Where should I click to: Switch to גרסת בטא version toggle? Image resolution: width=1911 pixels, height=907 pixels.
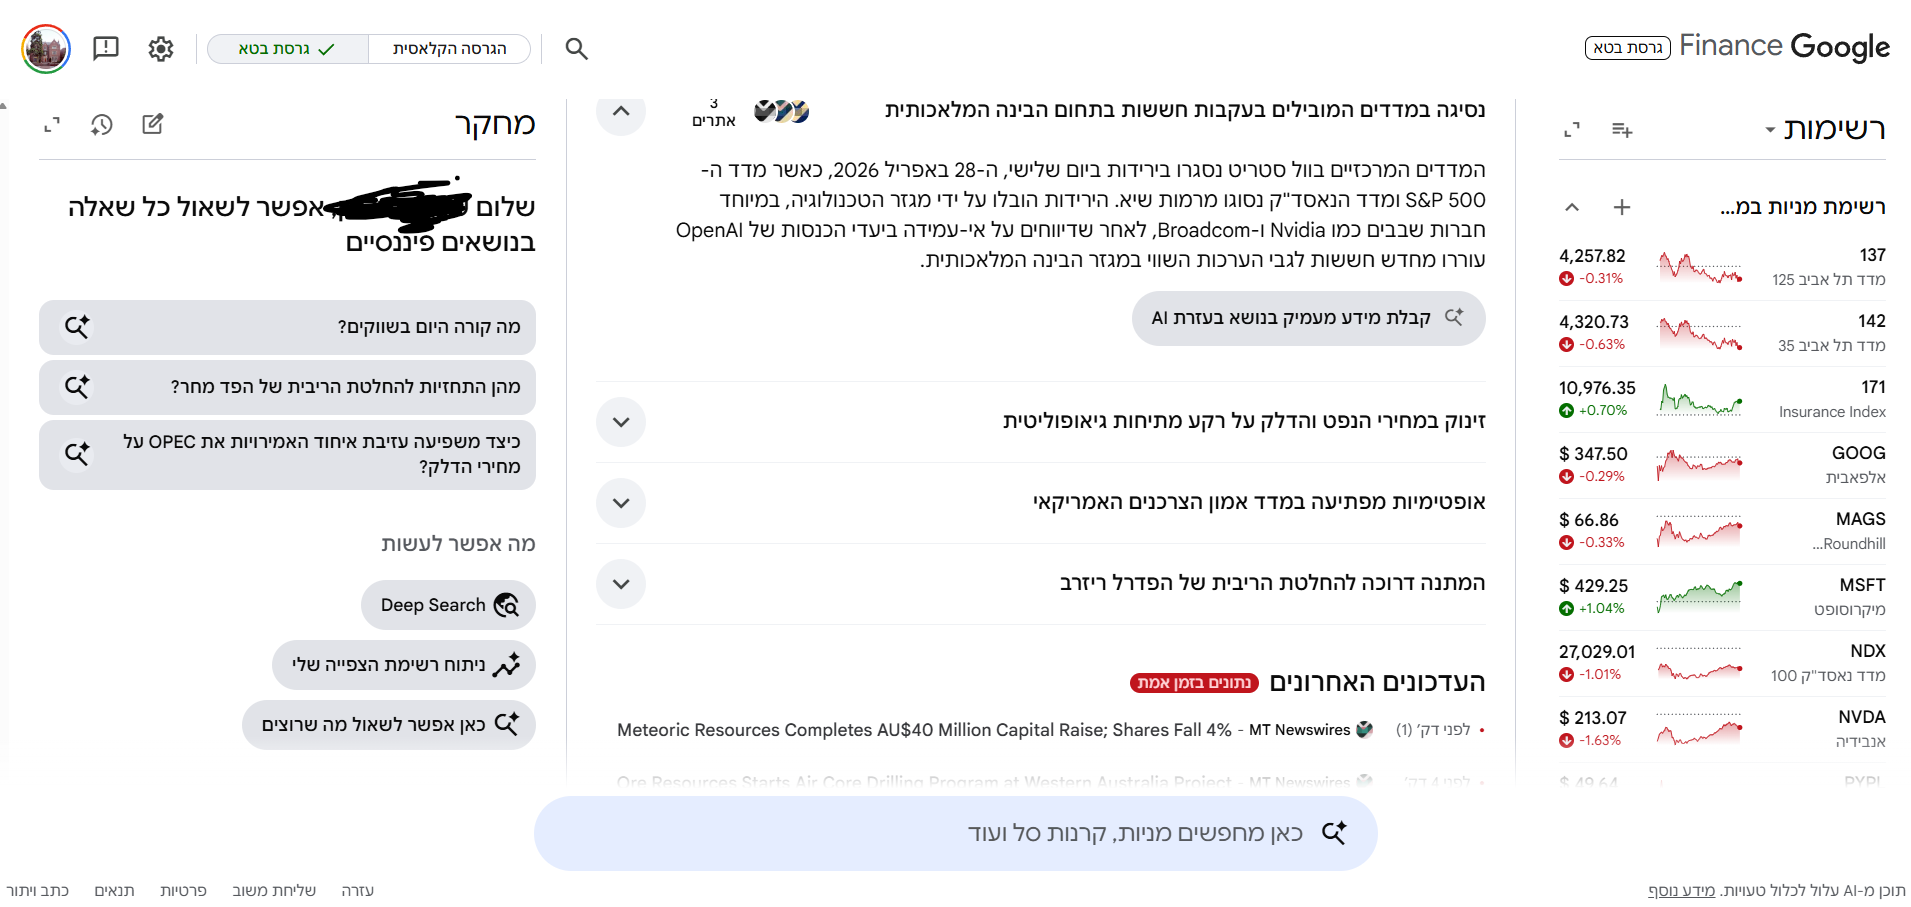point(288,49)
